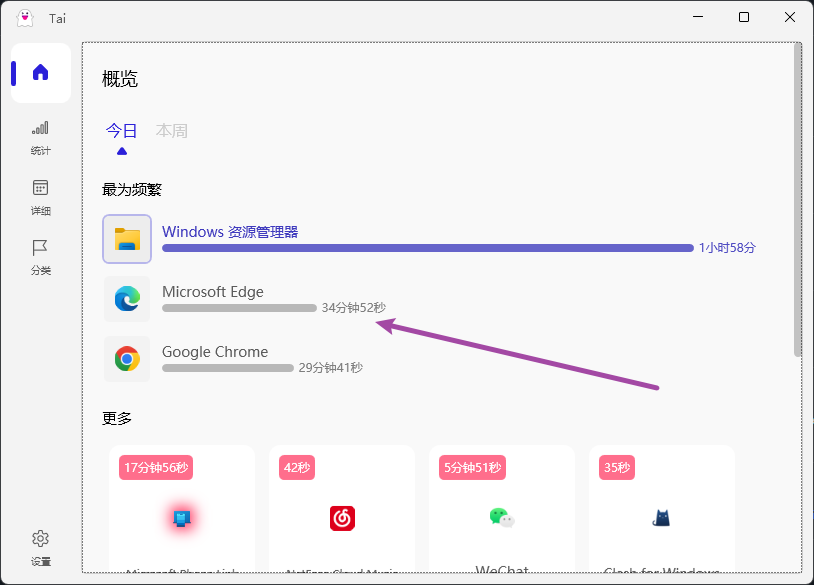Click the Google Chrome usage bar
Viewport: 814px width, 585px height.
pyautogui.click(x=228, y=368)
